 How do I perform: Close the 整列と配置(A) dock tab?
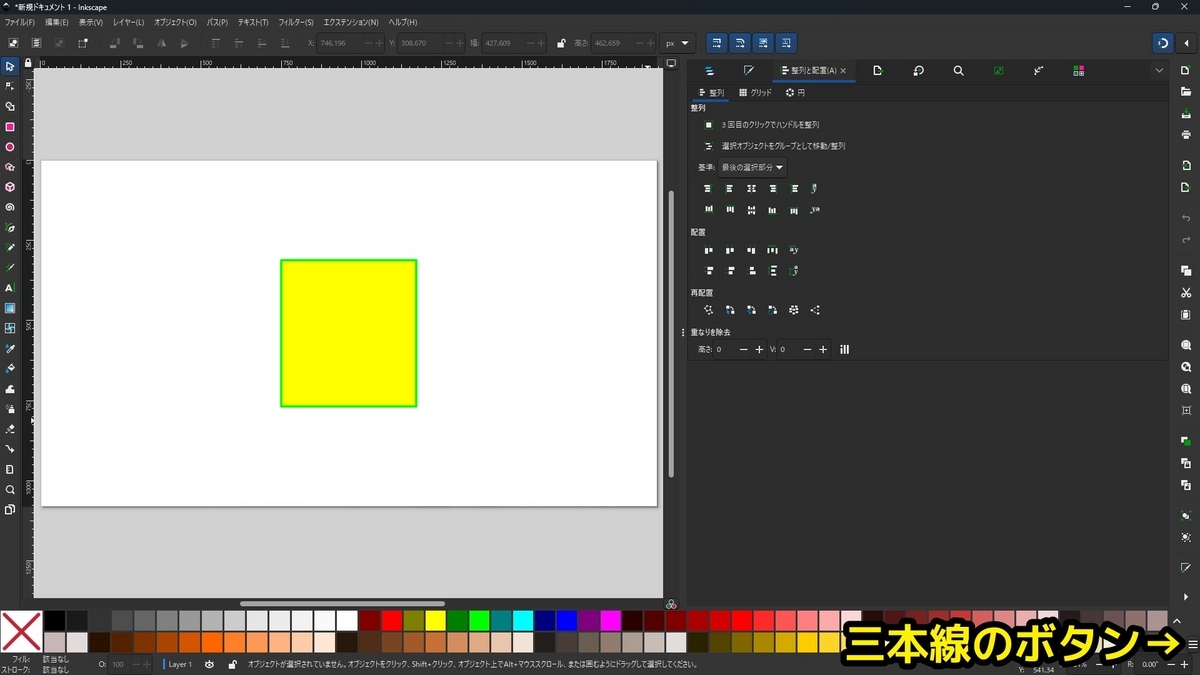pos(843,71)
